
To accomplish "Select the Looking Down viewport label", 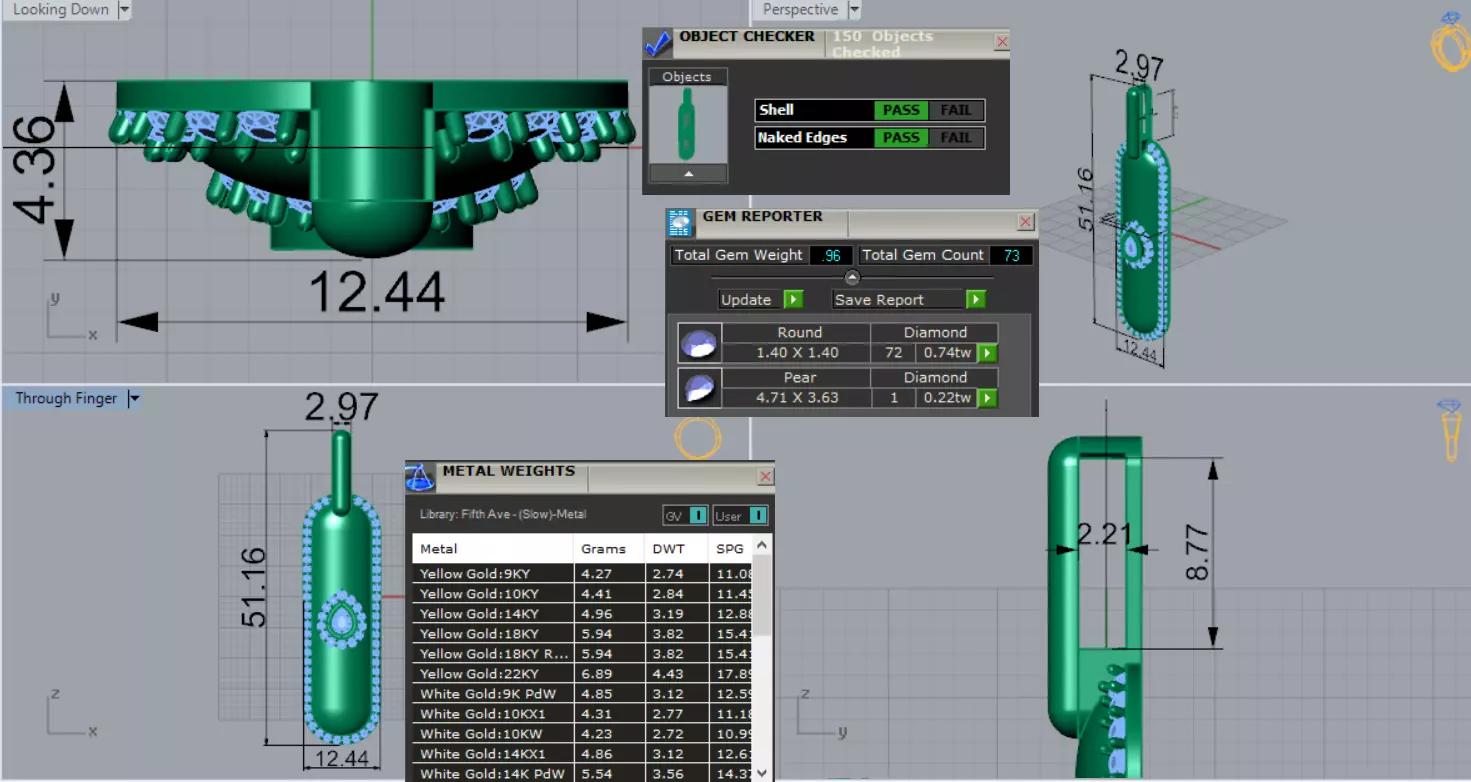I will coord(60,9).
